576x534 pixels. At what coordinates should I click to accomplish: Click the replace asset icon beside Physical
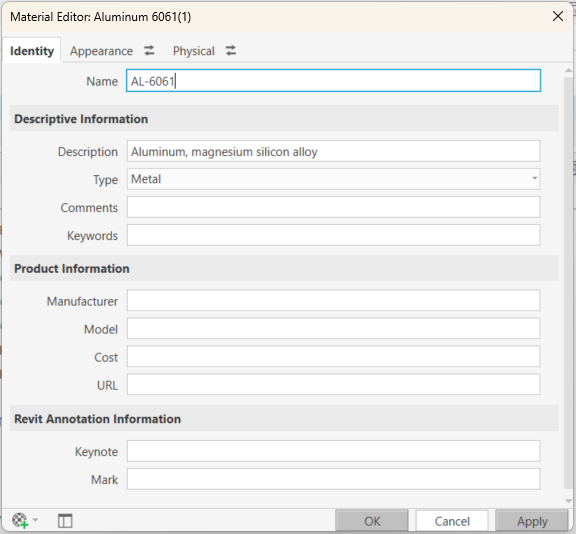coord(231,51)
